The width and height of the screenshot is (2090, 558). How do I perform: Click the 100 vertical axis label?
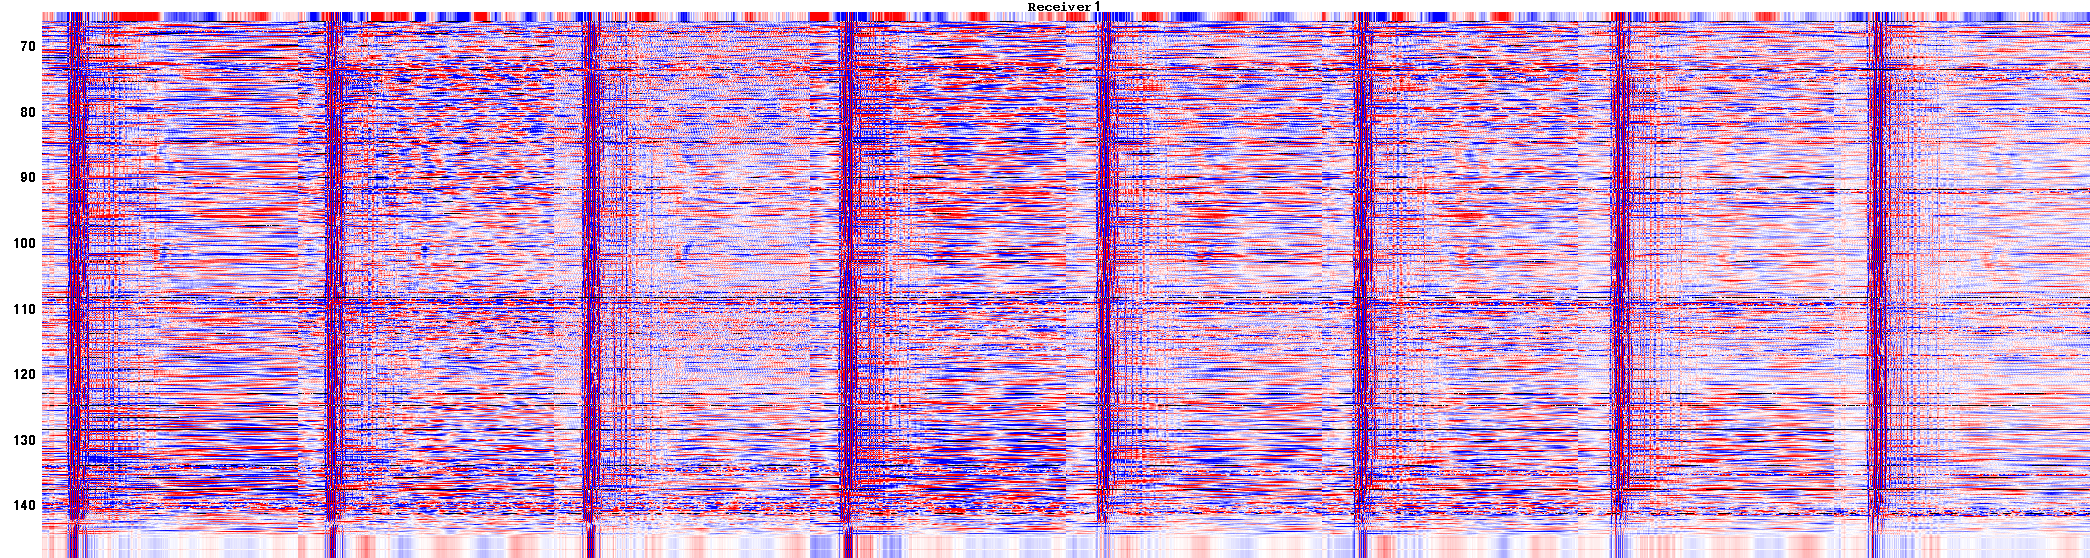(23, 244)
